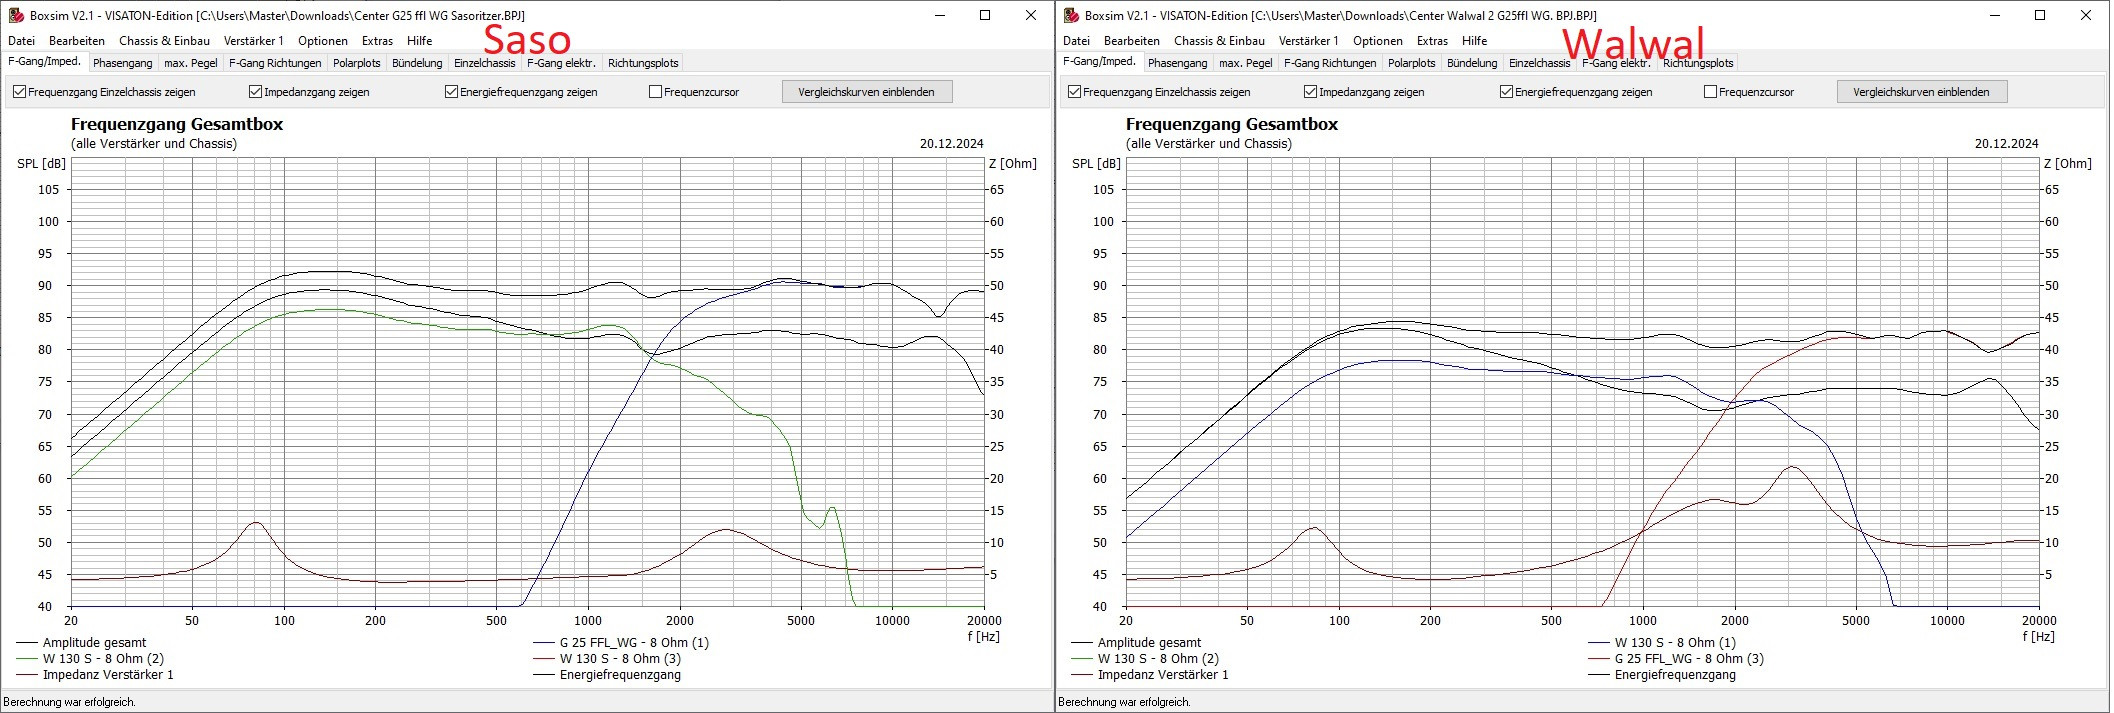Screen dimensions: 2114x713
Task: Open Optionen menu in Walwal window
Action: [x=1378, y=41]
